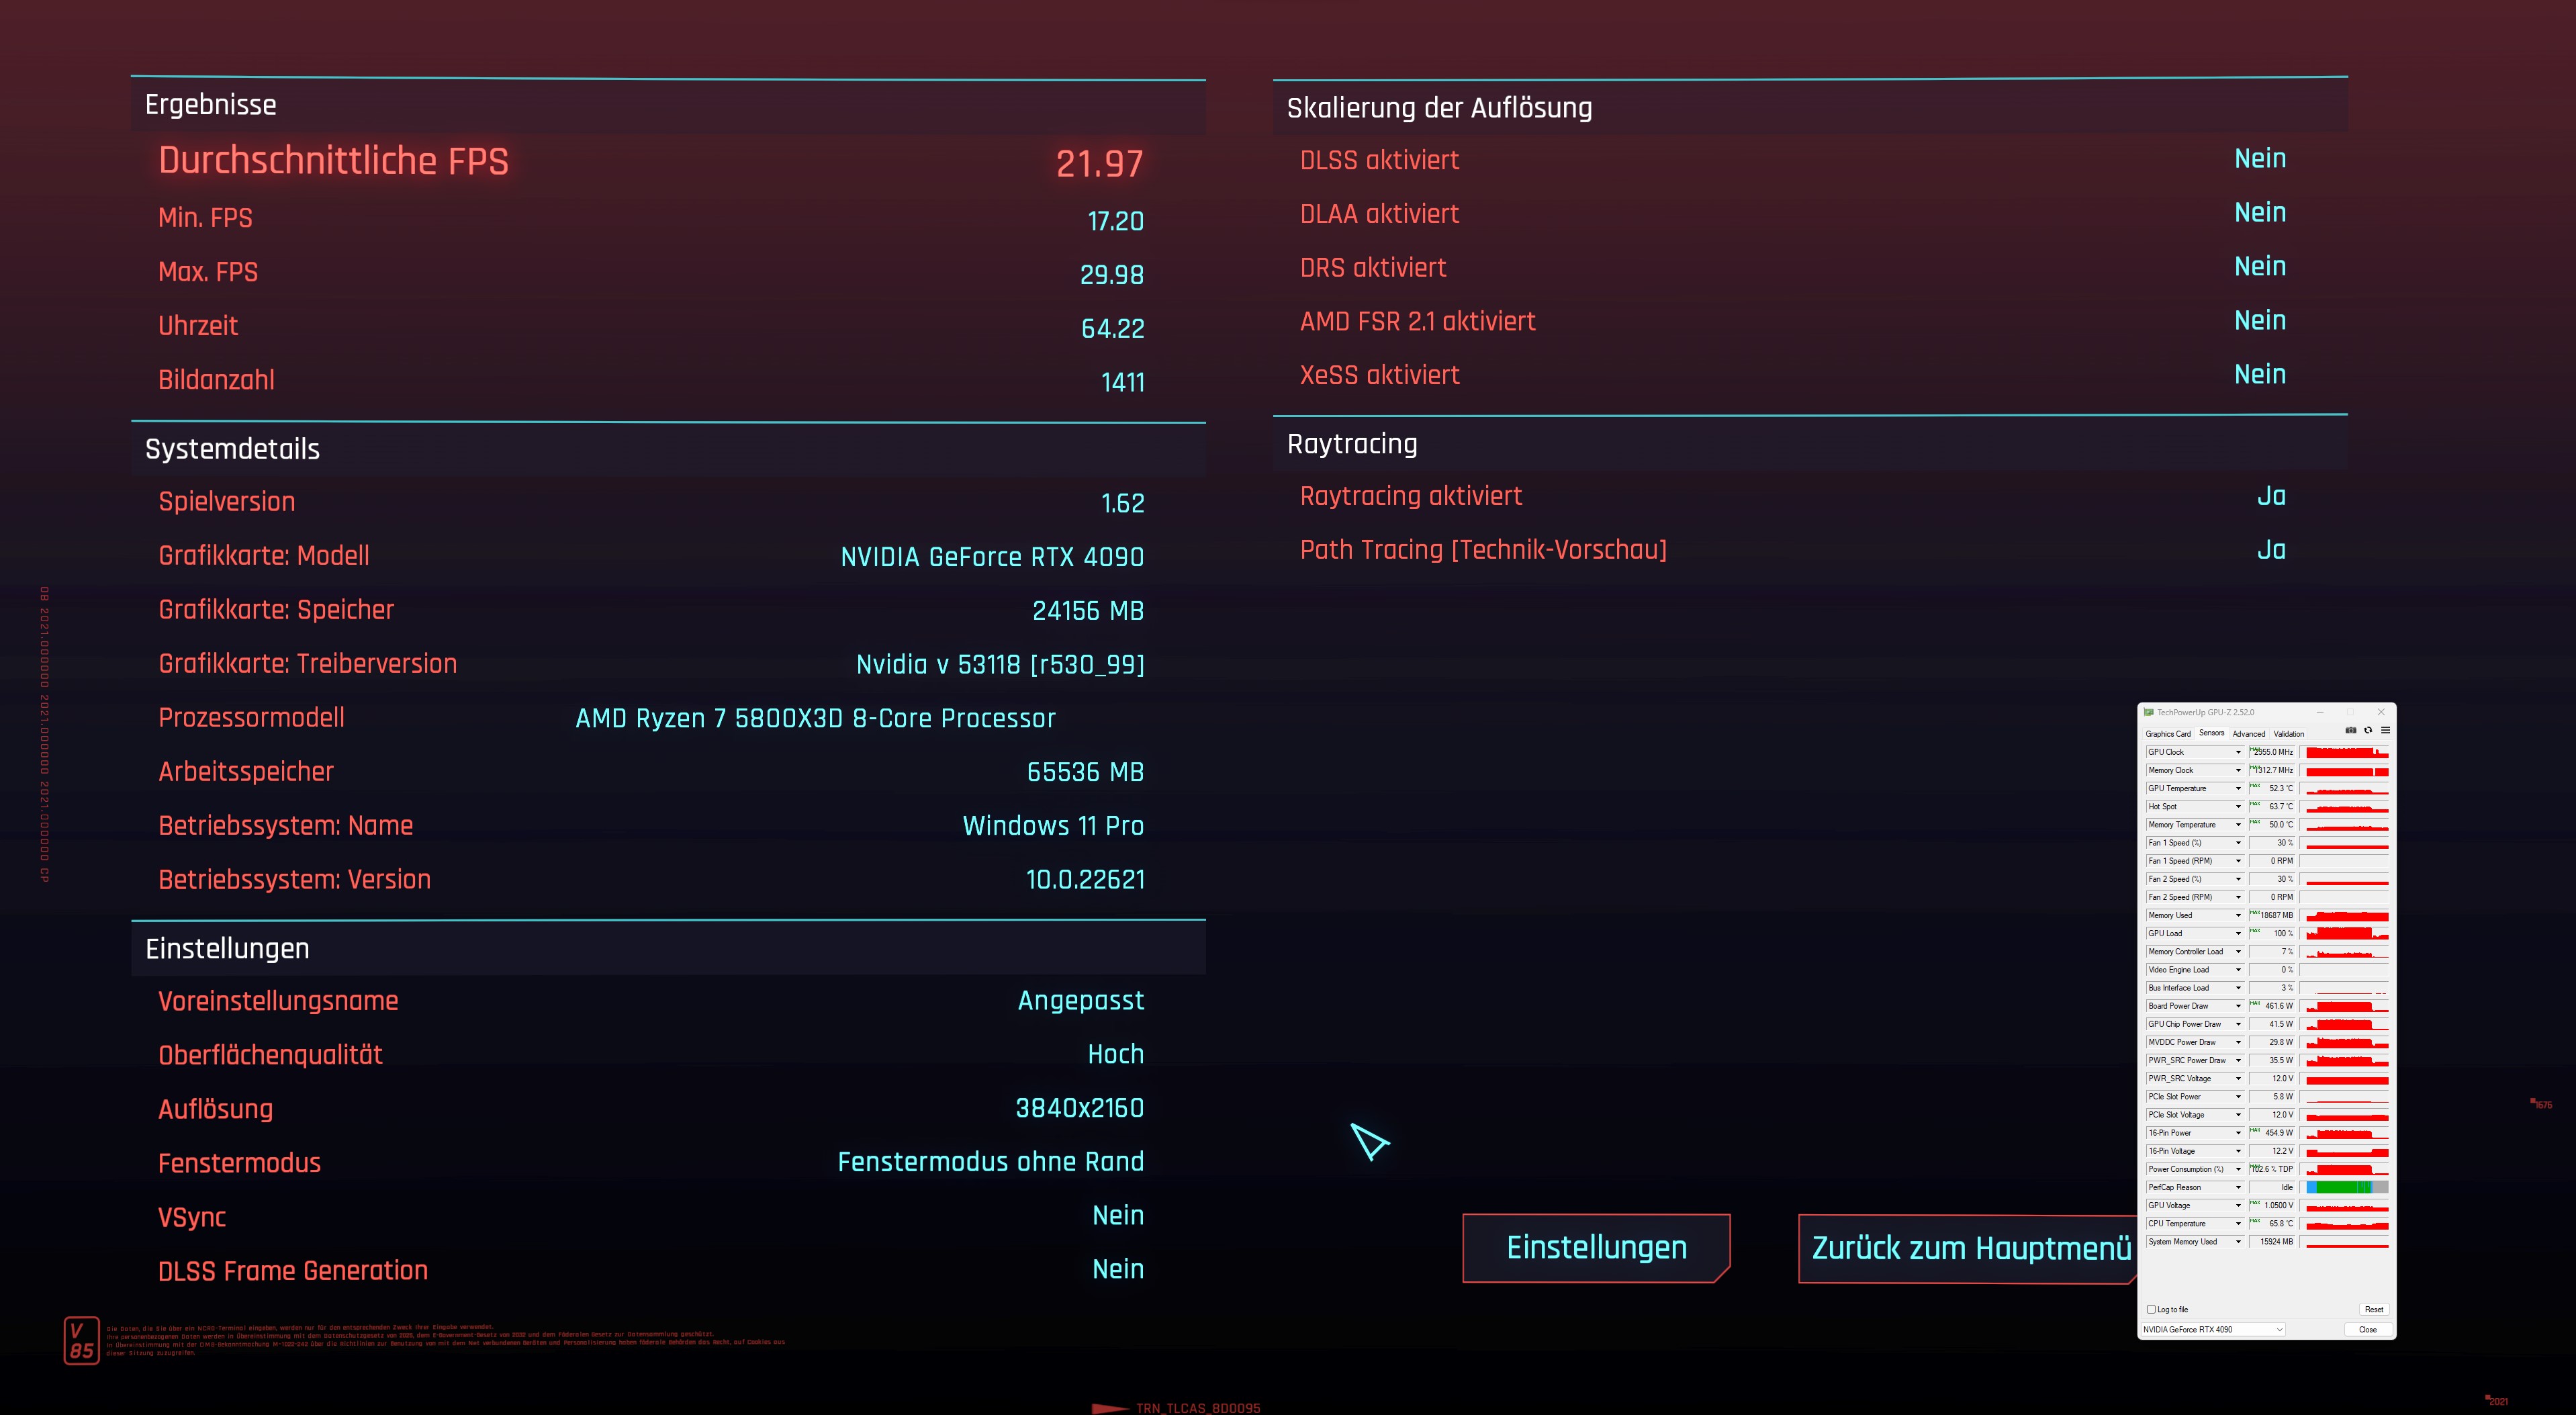Screen dimensions: 2576x1415
Task: Open the NVIDIA GeForce RTX 4090 device selector
Action: pyautogui.click(x=2213, y=1329)
